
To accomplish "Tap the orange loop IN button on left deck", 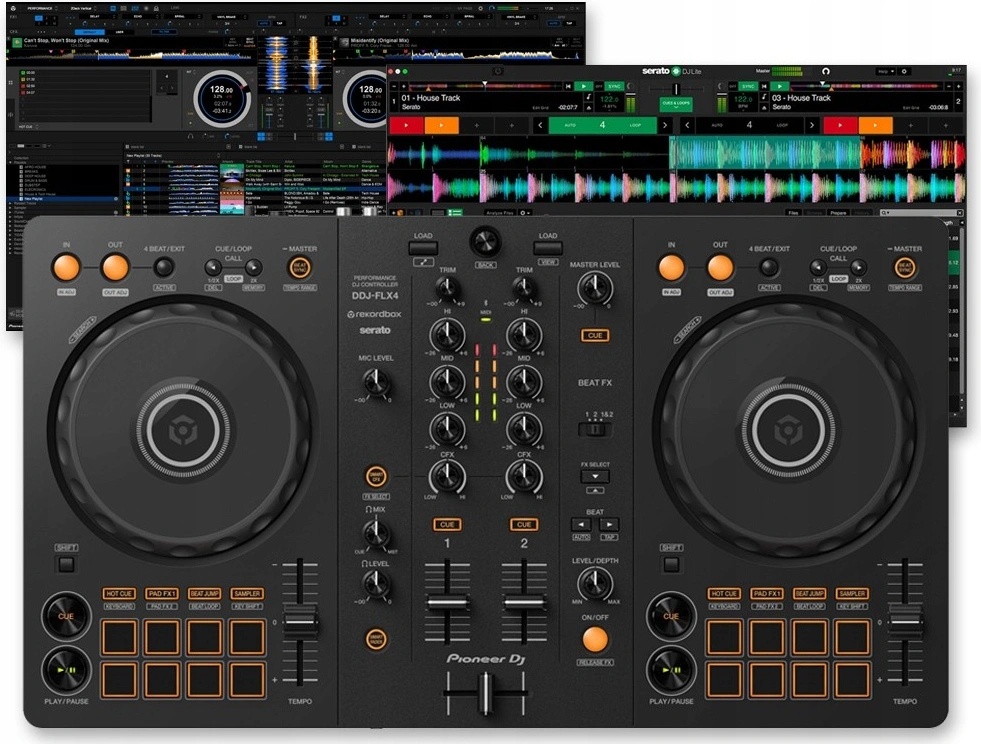I will [66, 267].
